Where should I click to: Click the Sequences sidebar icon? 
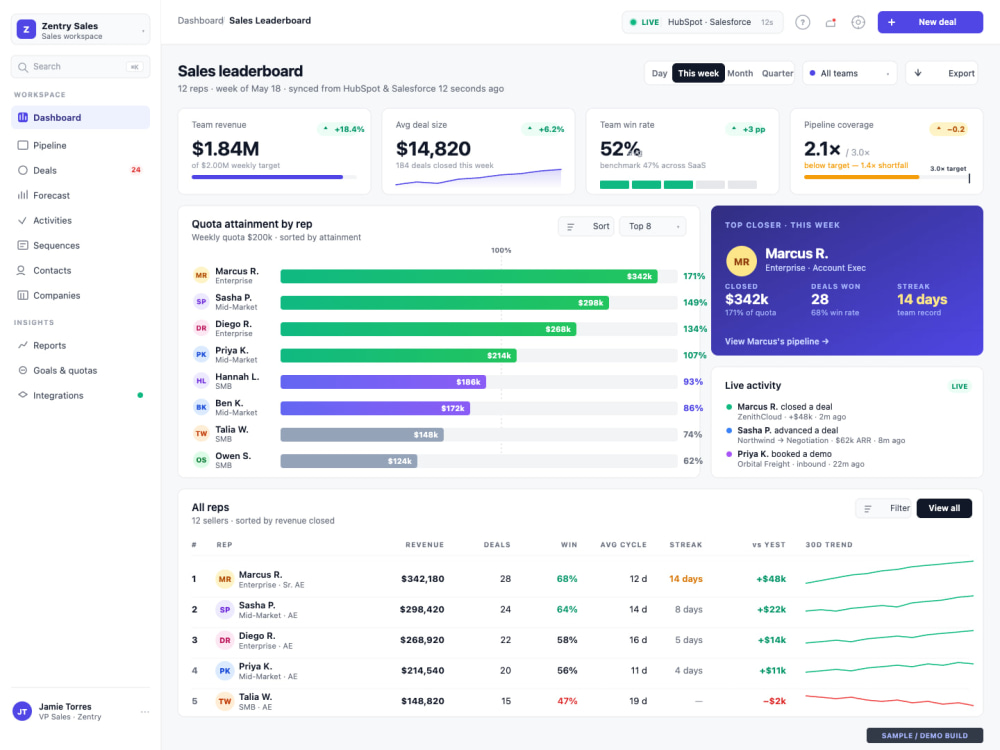pos(23,246)
